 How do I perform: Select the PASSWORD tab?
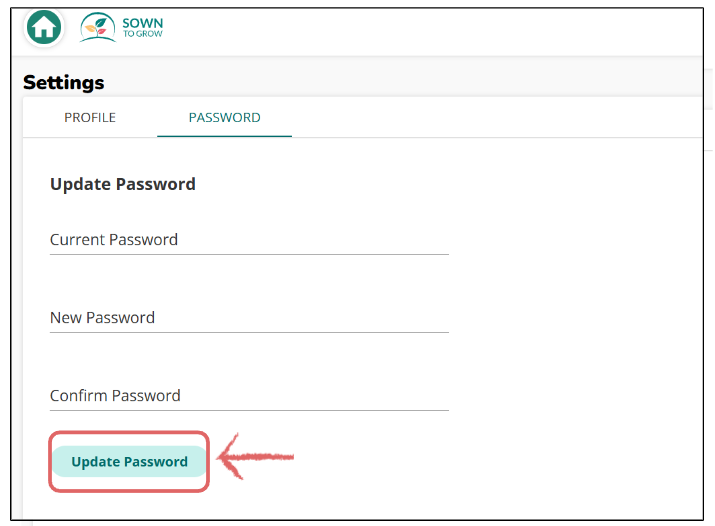[224, 118]
